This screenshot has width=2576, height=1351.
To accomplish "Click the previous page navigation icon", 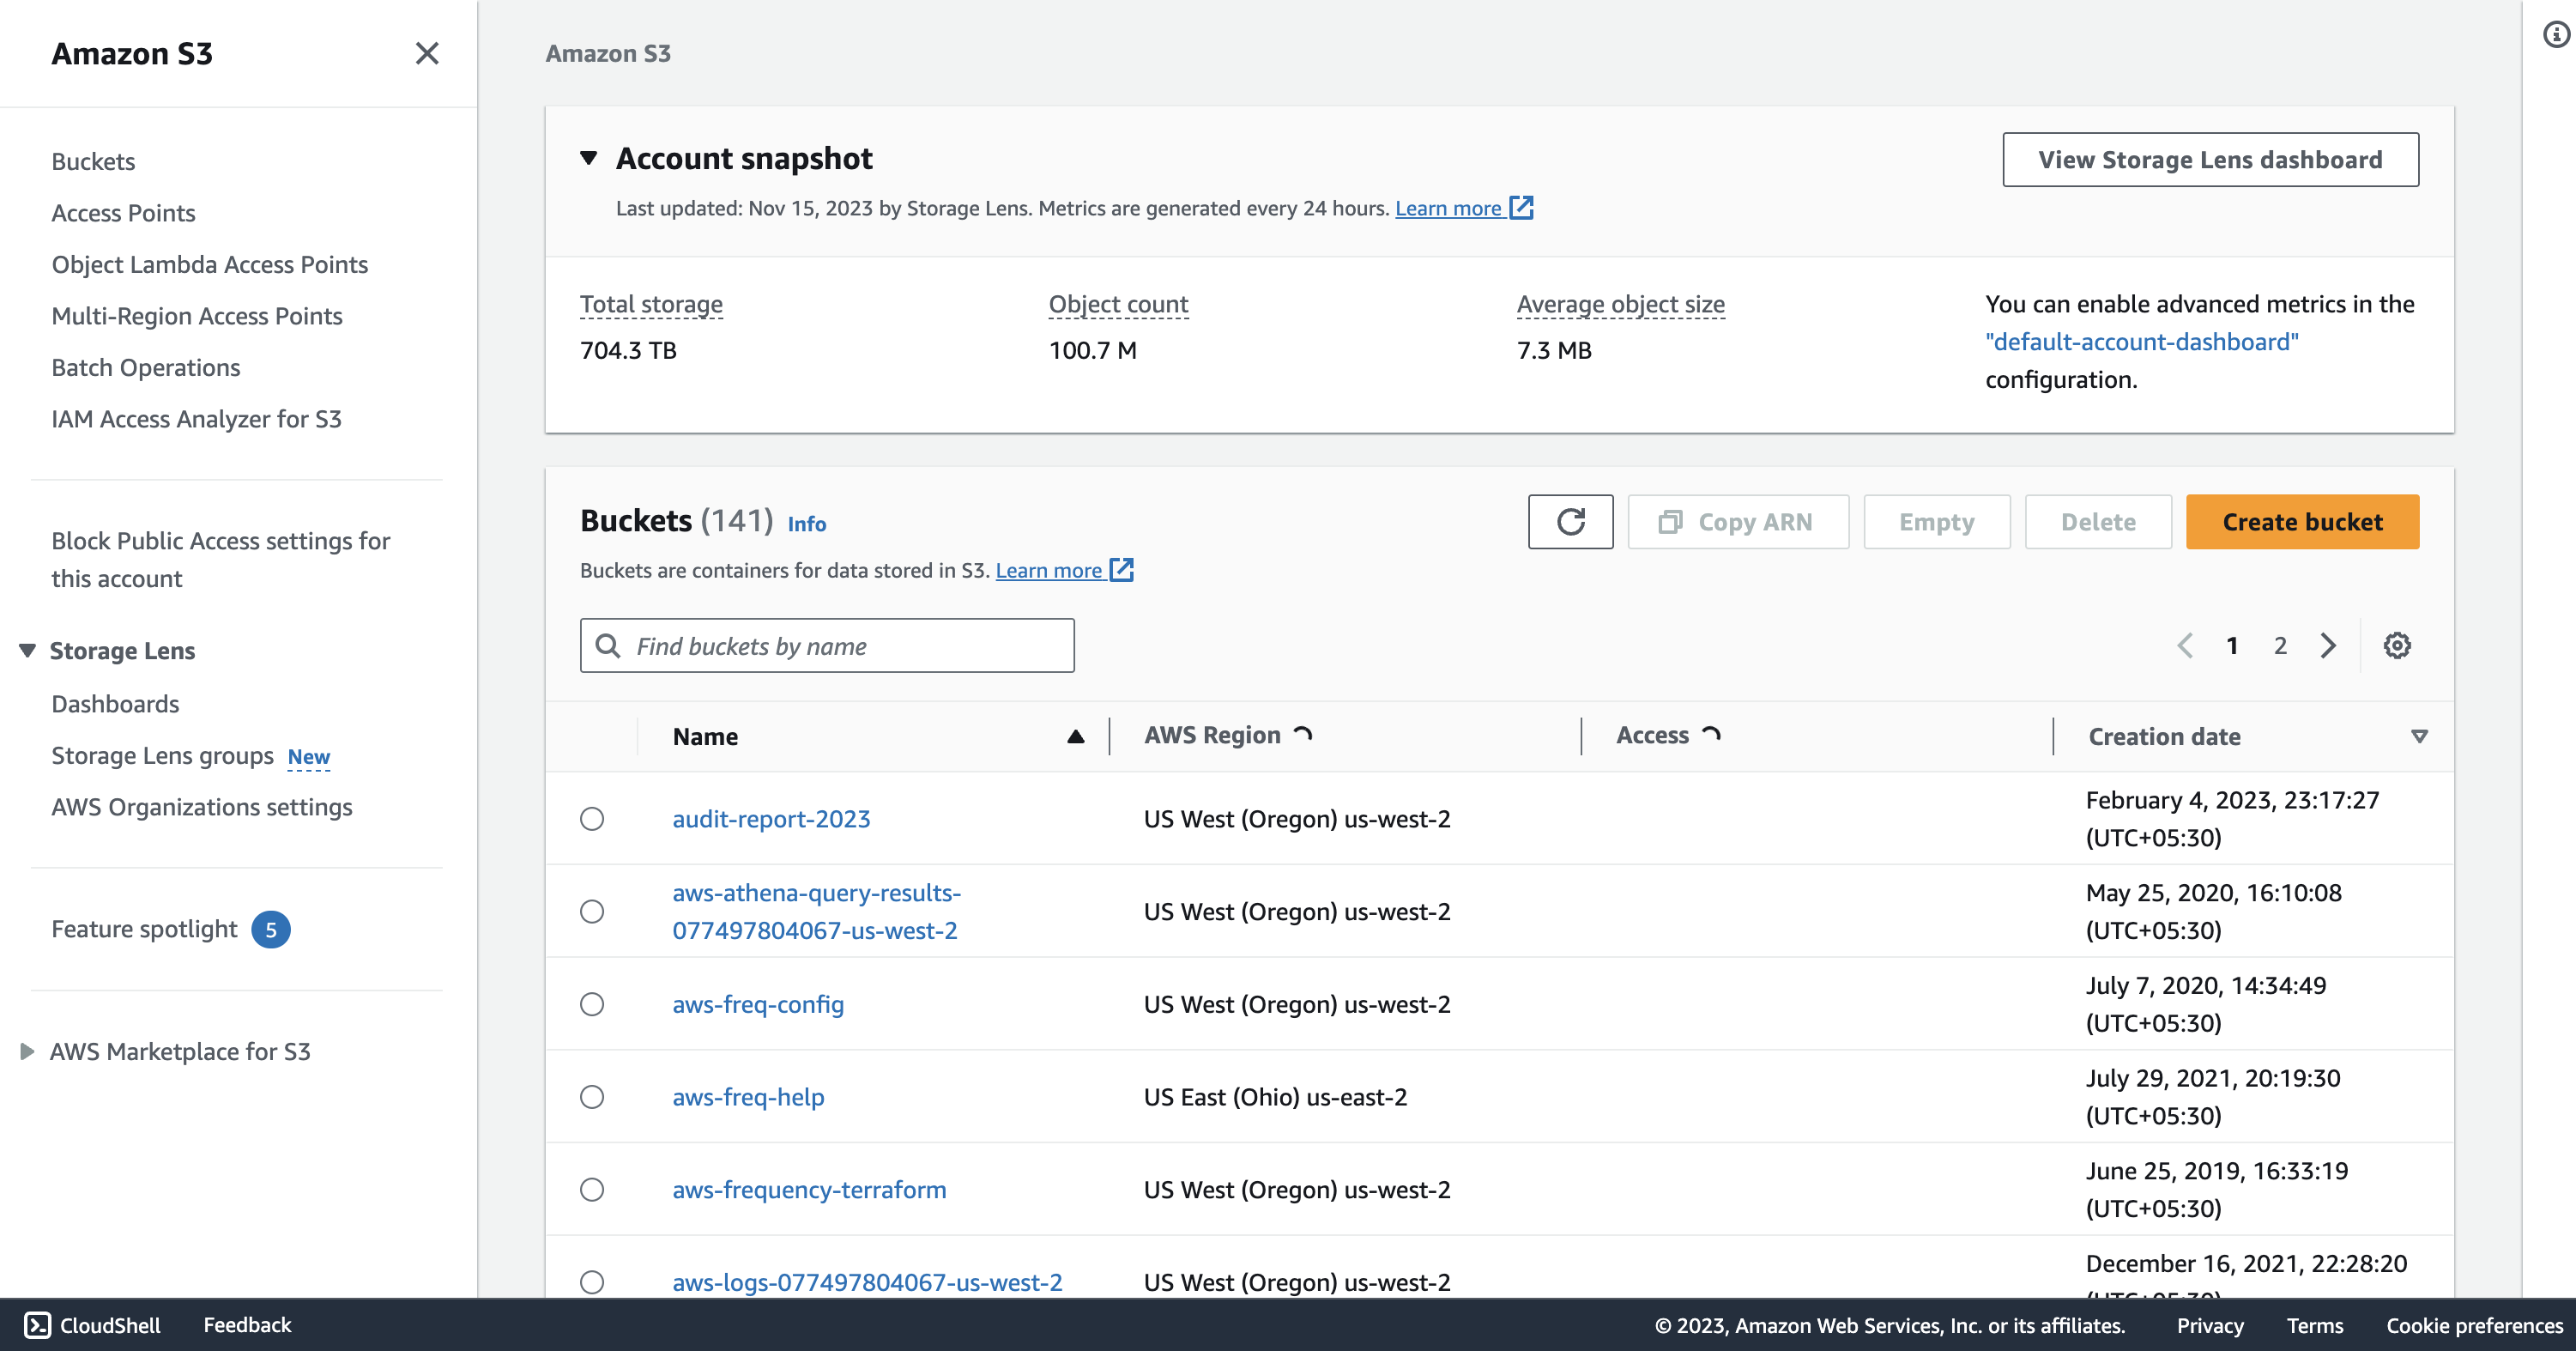I will (x=2184, y=644).
